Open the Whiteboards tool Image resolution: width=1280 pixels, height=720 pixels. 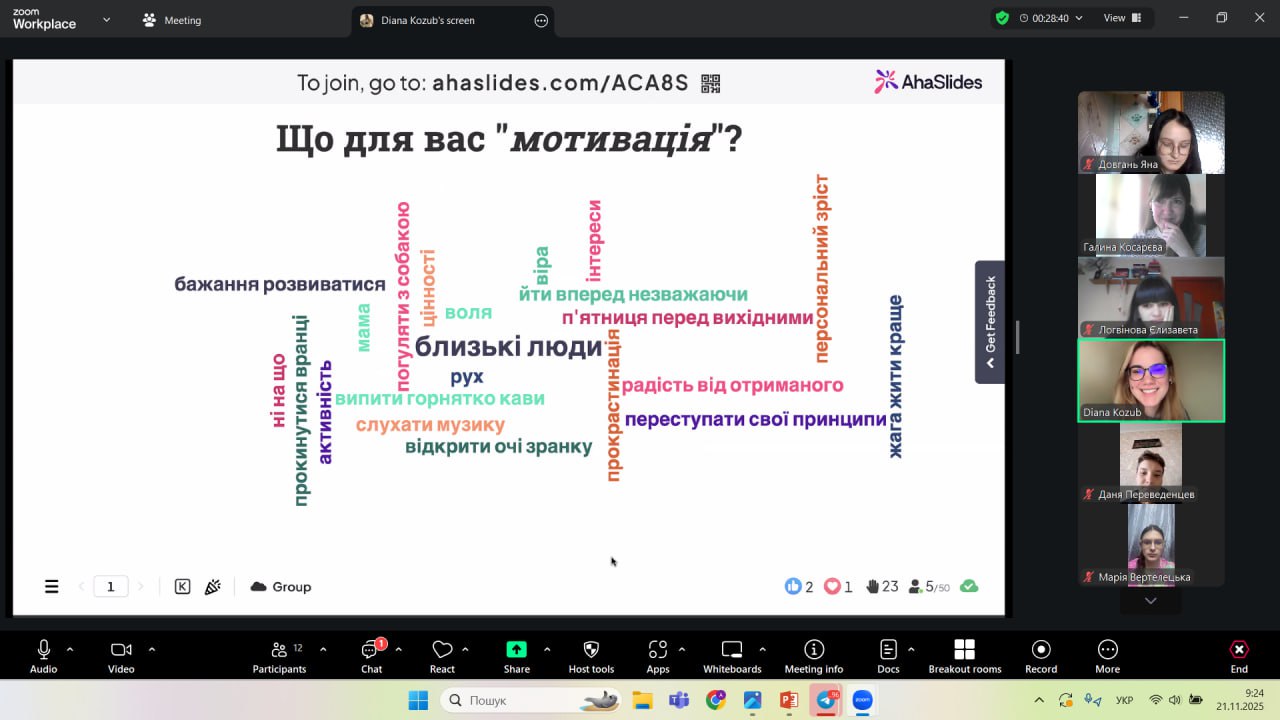point(732,650)
